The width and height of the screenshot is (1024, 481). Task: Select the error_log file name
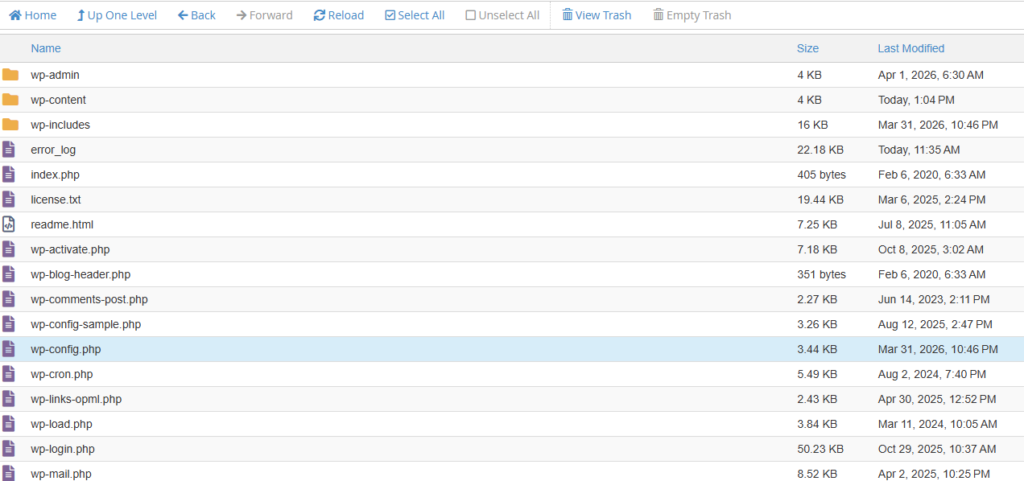[53, 150]
